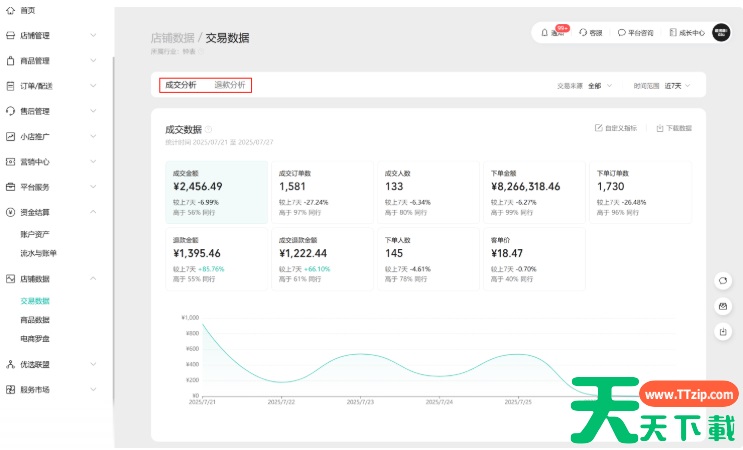Image resolution: width=743 pixels, height=450 pixels.
Task: Click the 自定义指标 button
Action: pyautogui.click(x=617, y=128)
